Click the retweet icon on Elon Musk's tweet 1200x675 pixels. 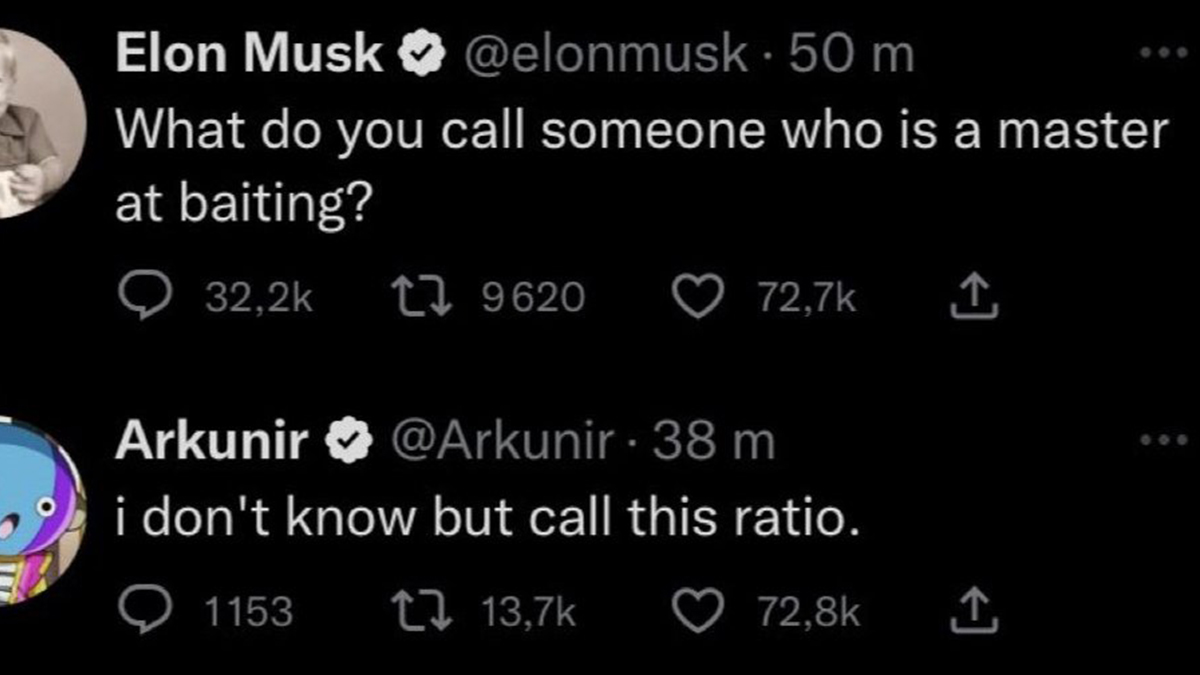[x=422, y=293]
